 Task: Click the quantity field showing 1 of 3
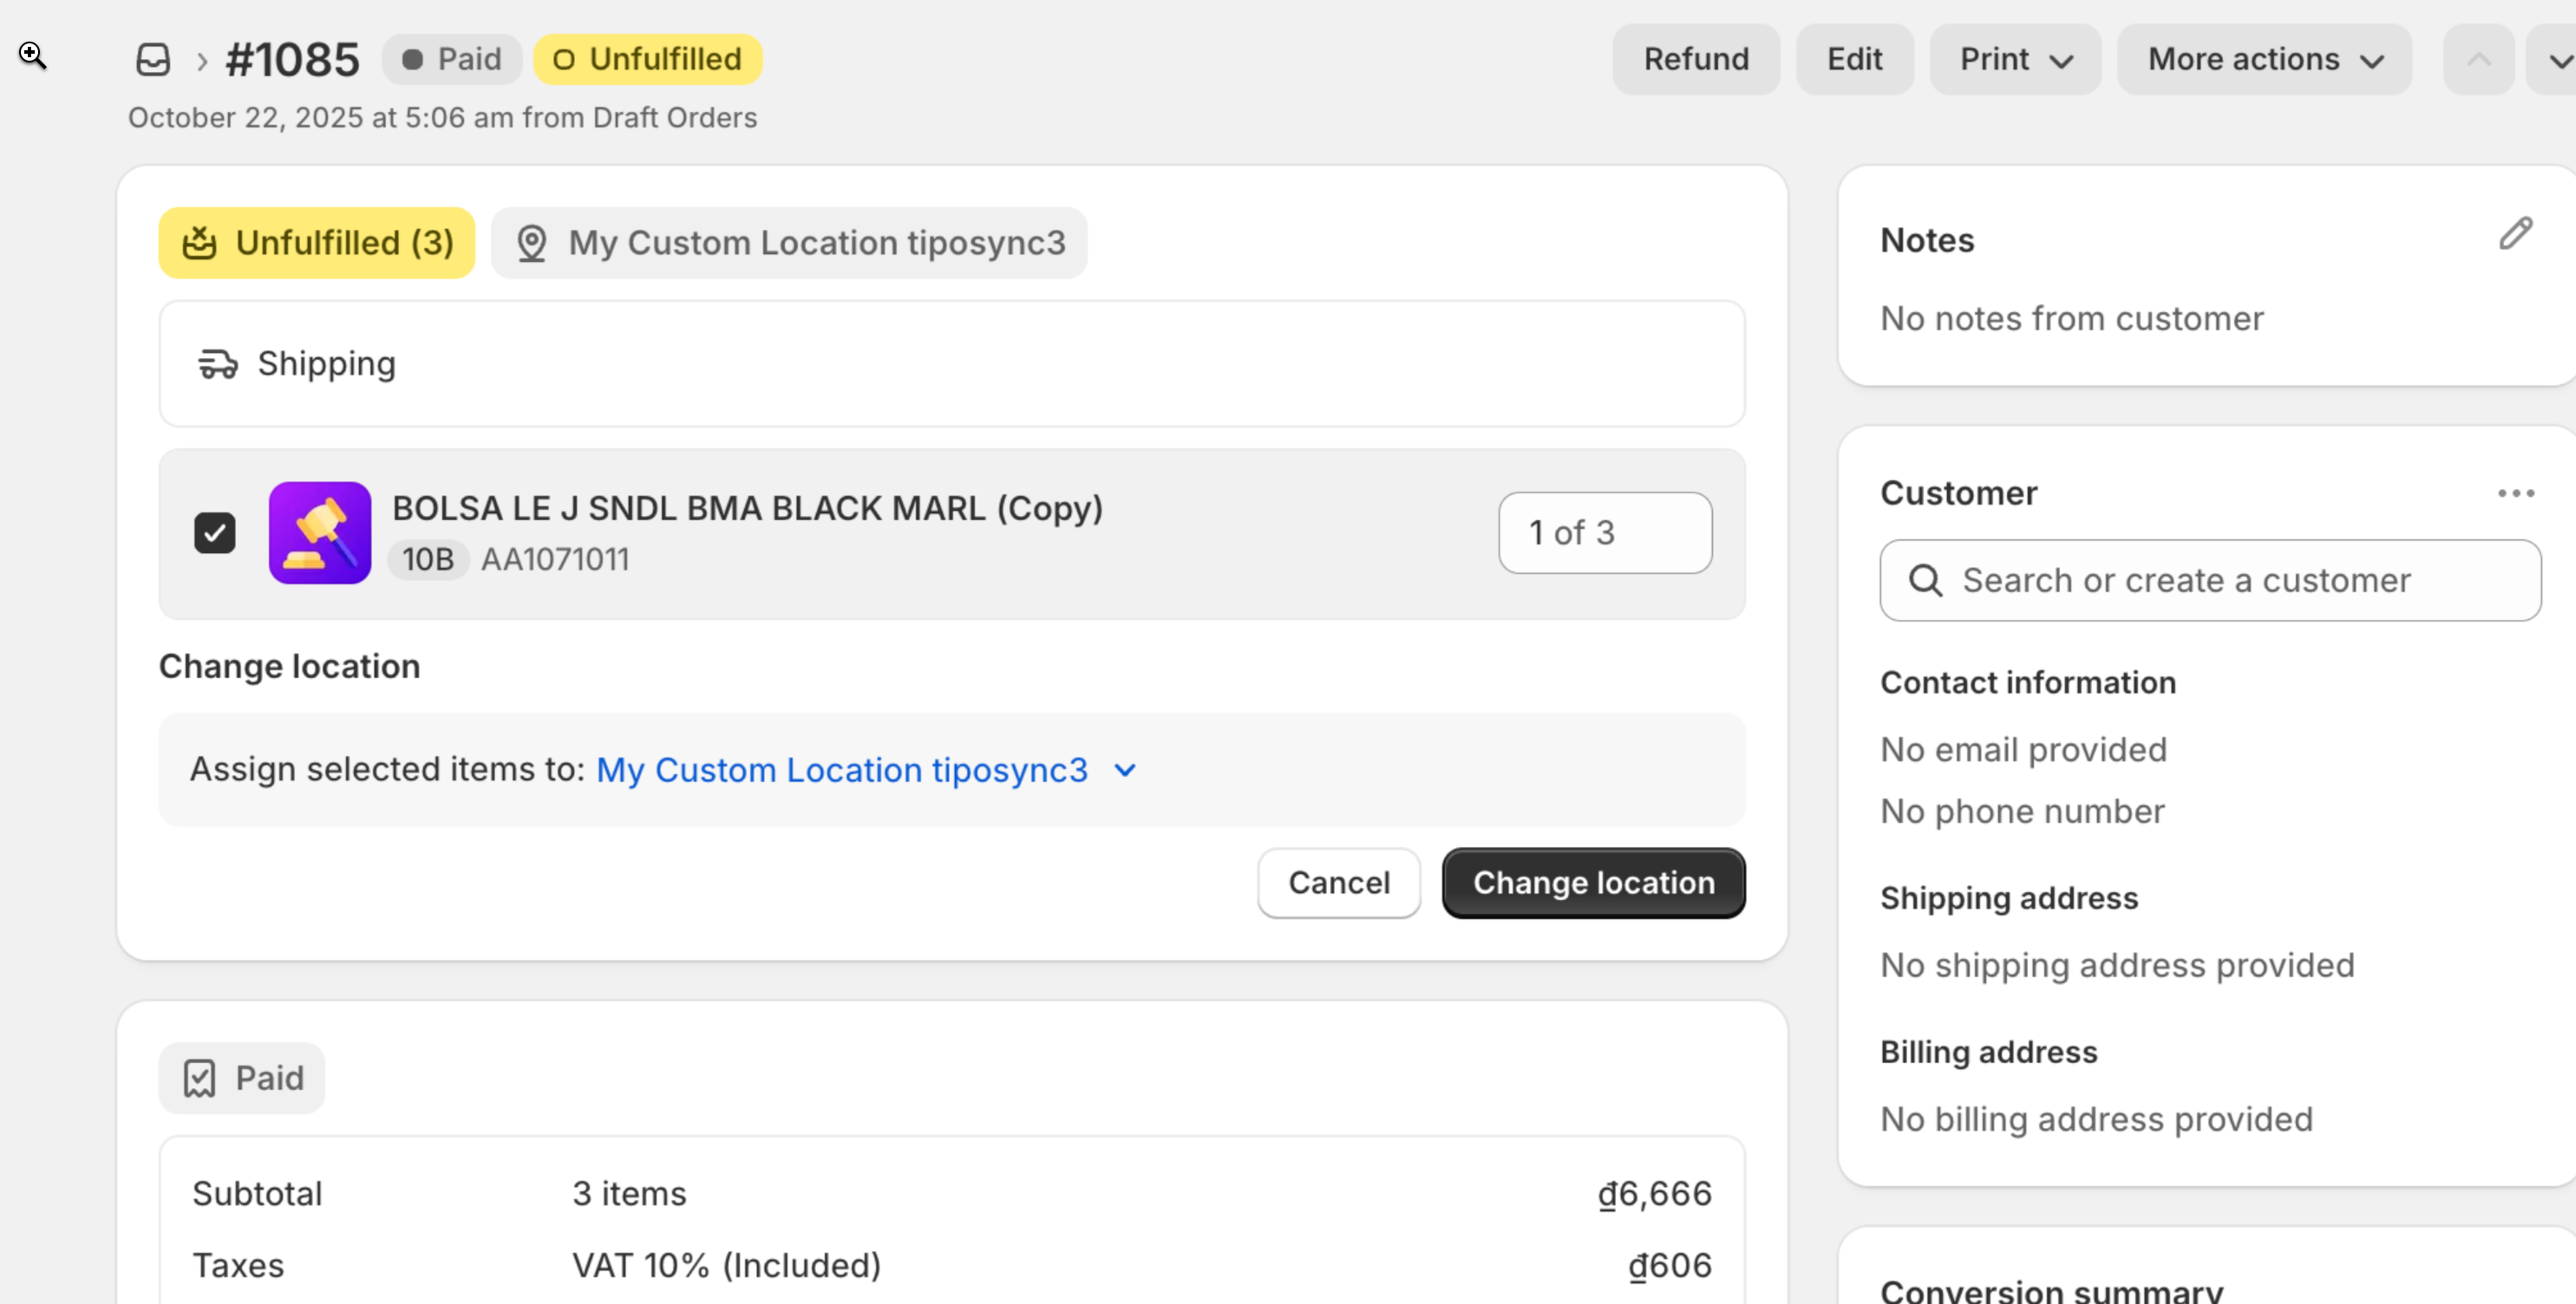pyautogui.click(x=1604, y=533)
